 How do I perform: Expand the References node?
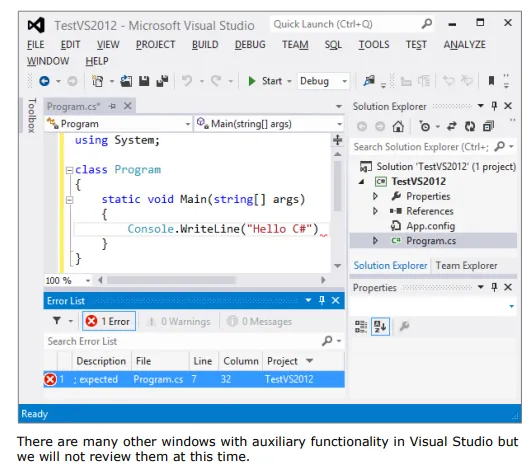pyautogui.click(x=375, y=211)
